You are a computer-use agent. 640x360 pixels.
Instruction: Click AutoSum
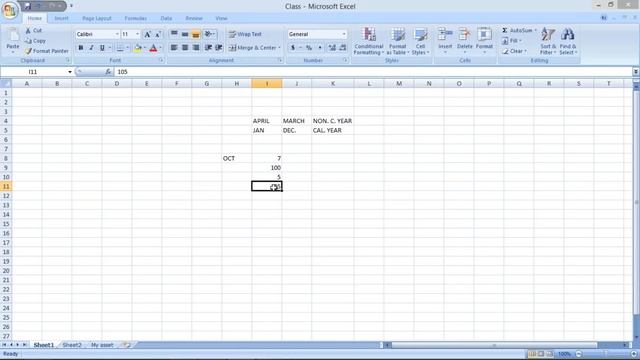coord(517,31)
